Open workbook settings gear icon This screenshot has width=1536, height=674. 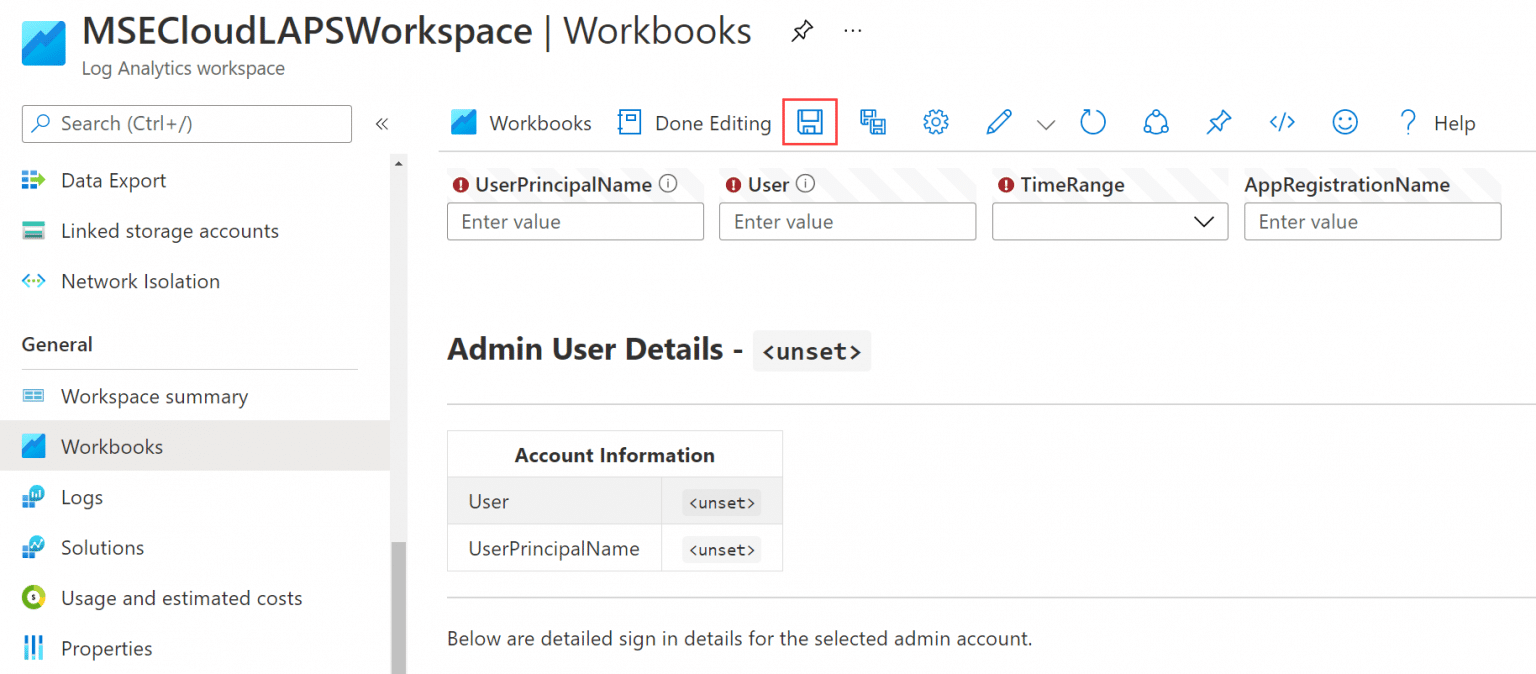pos(935,122)
